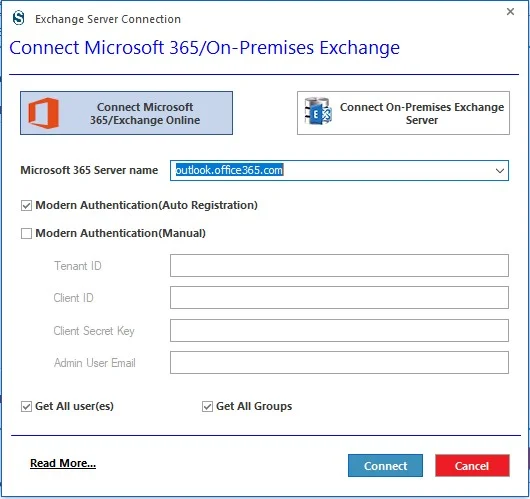Toggle the Get All Groups checkbox
Screen dimensions: 530x499
(207, 406)
